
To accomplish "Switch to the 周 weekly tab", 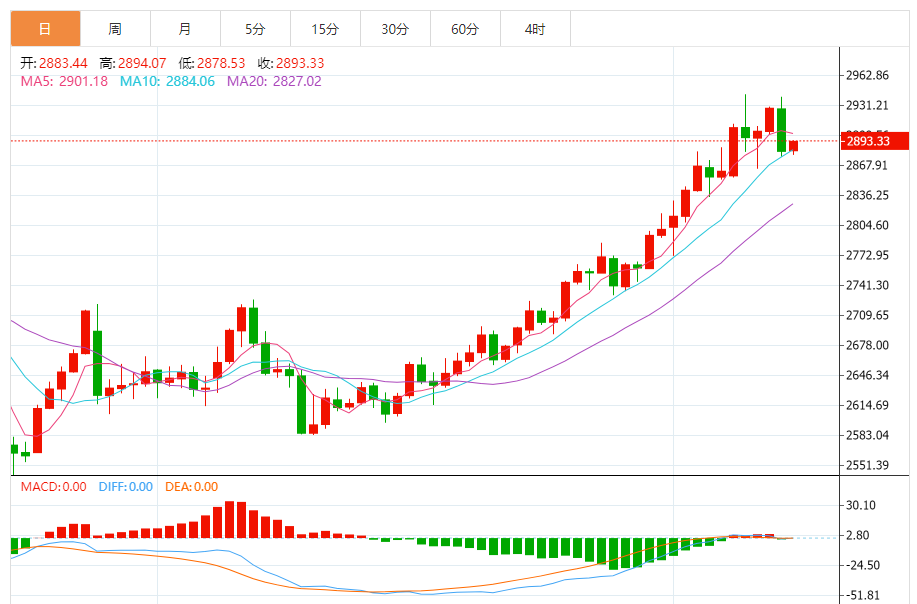I will (115, 29).
